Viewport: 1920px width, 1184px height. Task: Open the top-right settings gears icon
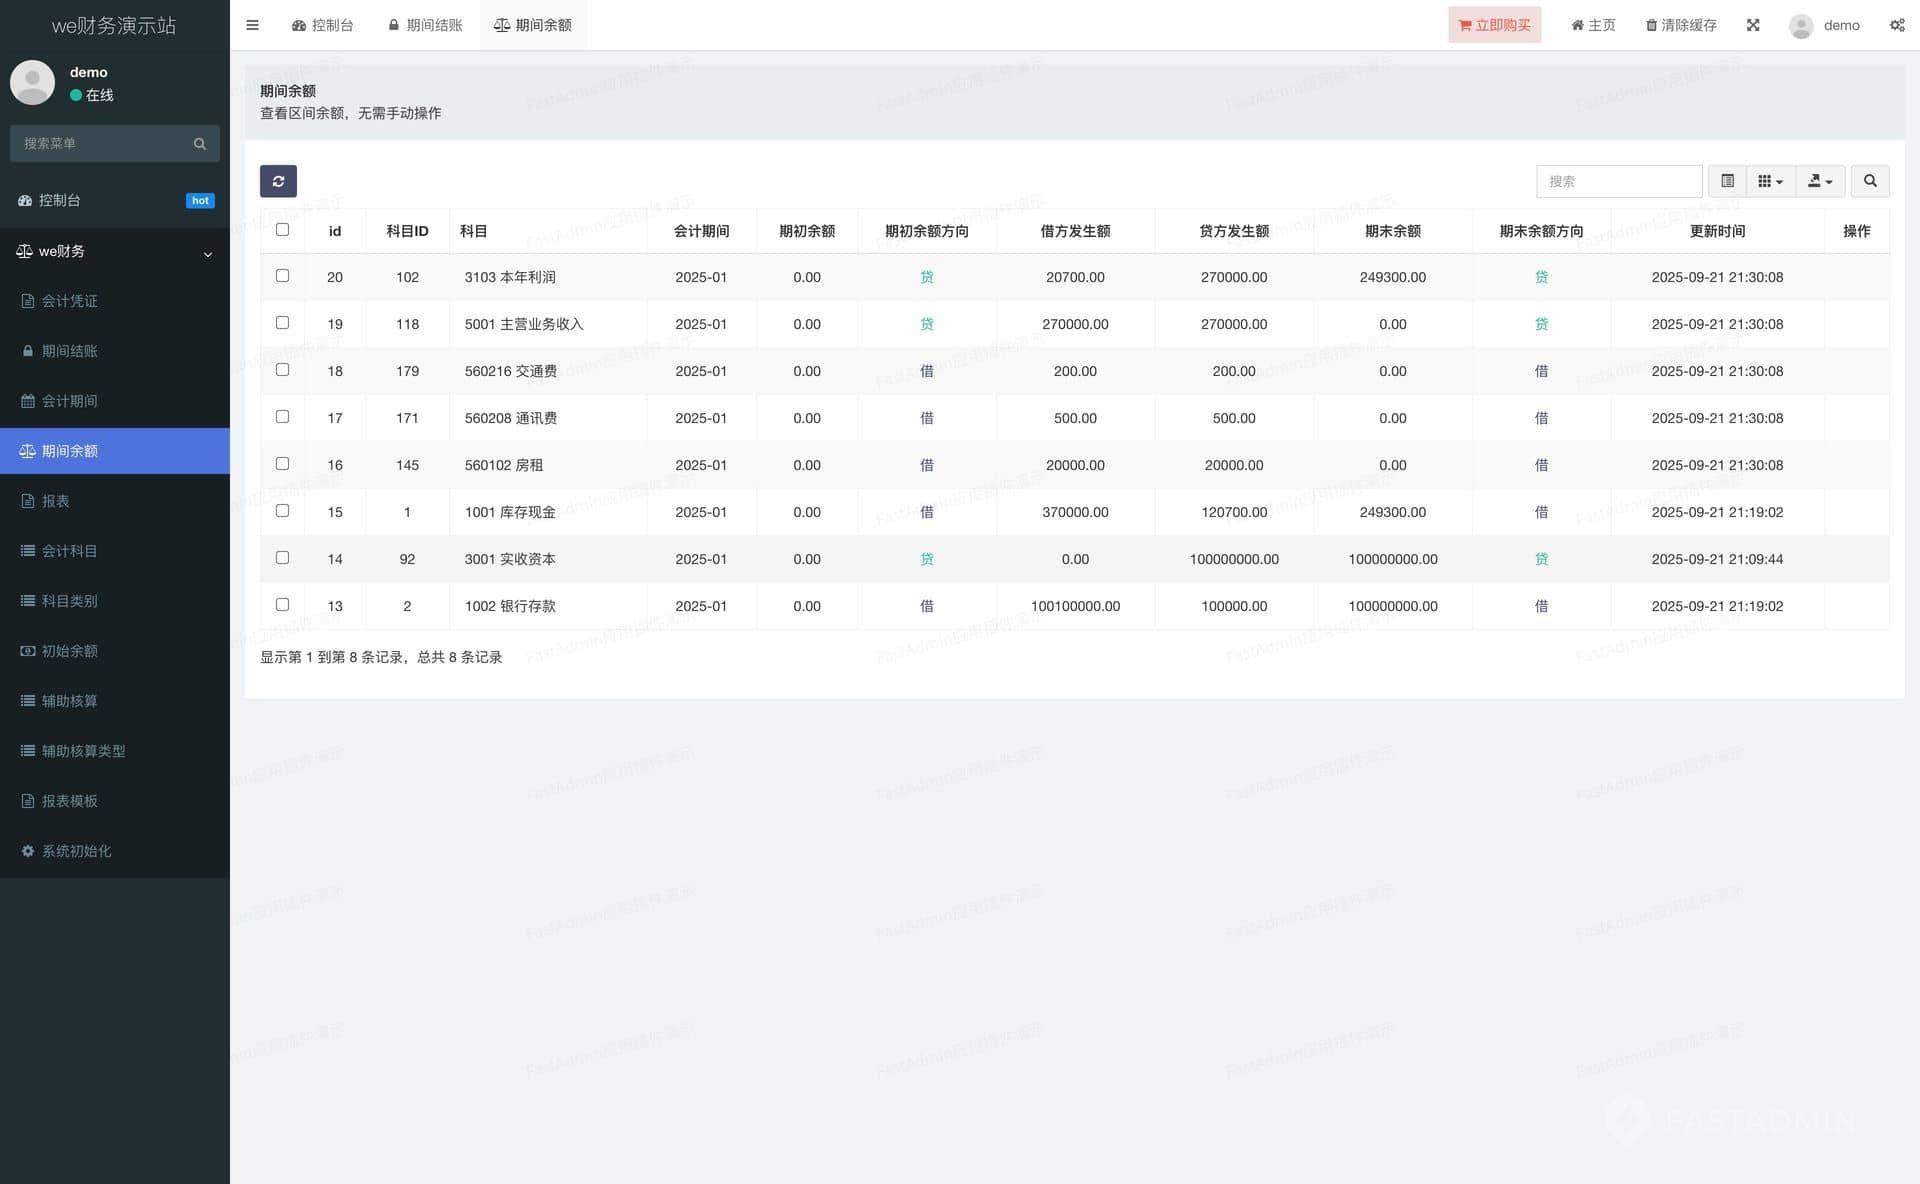1896,25
